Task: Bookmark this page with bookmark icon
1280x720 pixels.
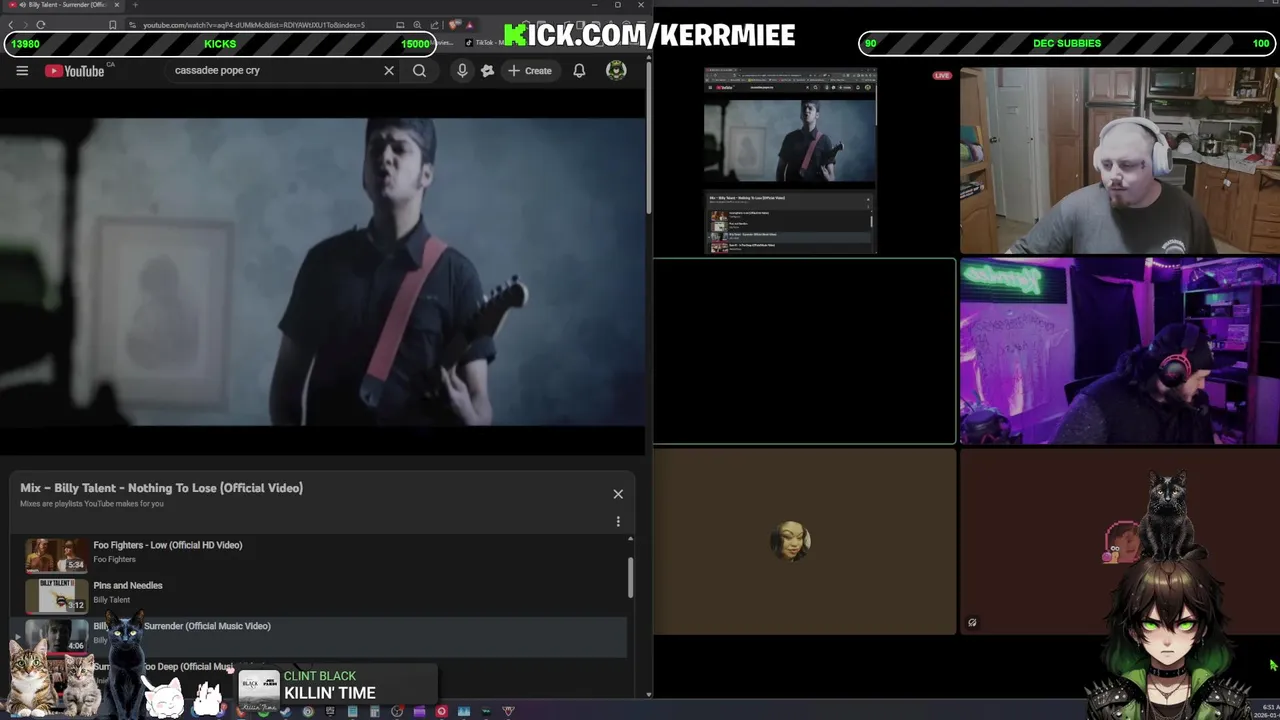Action: (x=113, y=25)
